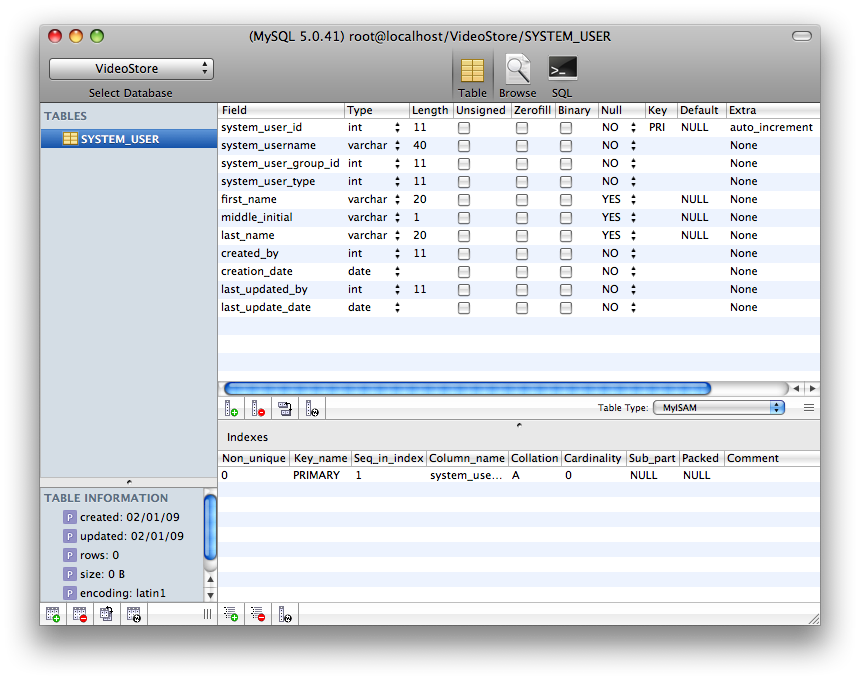Open the Type popup for system_user_id

pos(397,127)
